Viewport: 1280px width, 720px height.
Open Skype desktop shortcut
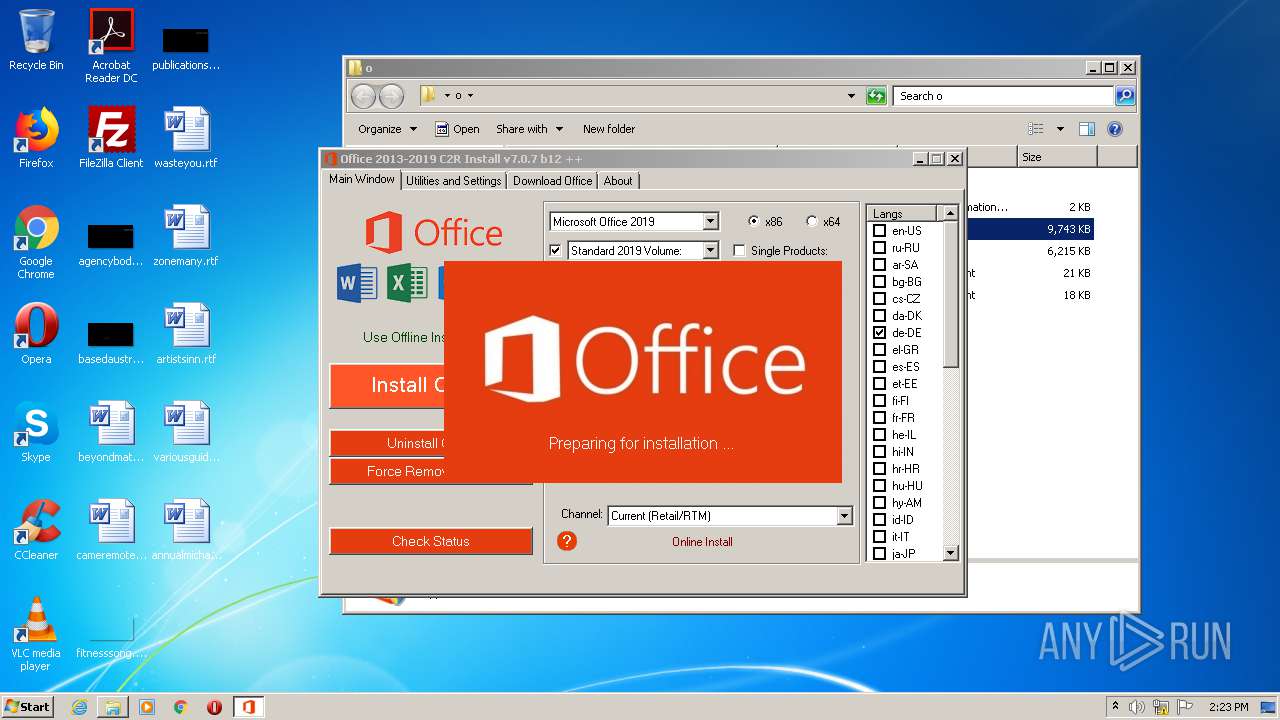pyautogui.click(x=36, y=432)
